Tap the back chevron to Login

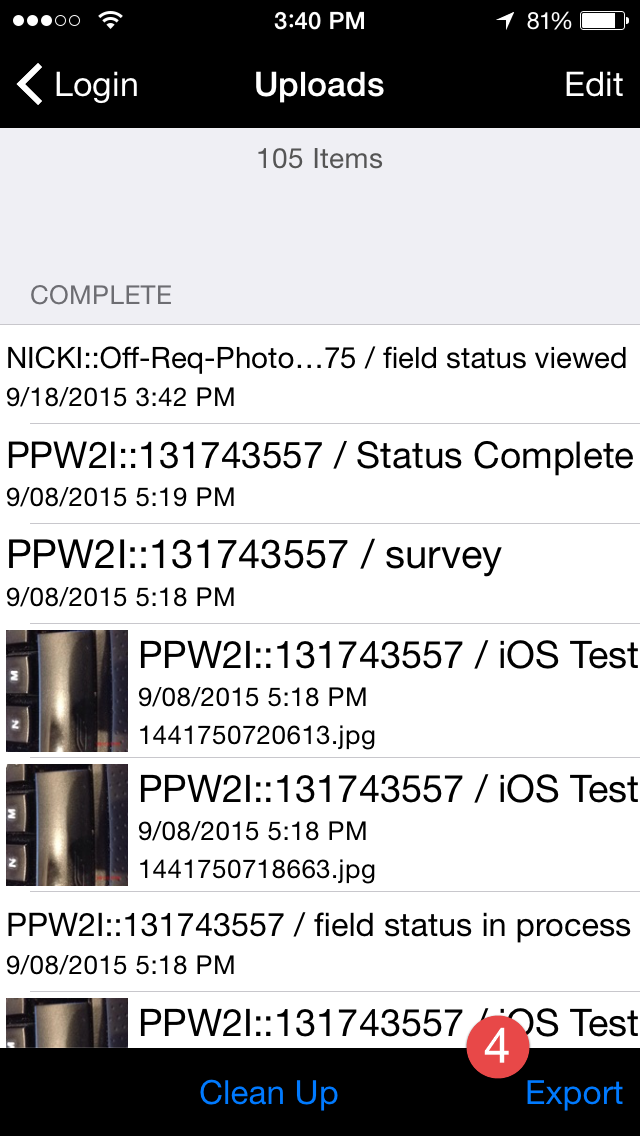pyautogui.click(x=30, y=85)
